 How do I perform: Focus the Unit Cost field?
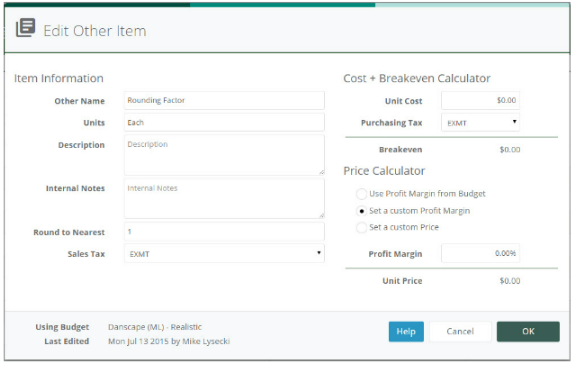click(480, 100)
